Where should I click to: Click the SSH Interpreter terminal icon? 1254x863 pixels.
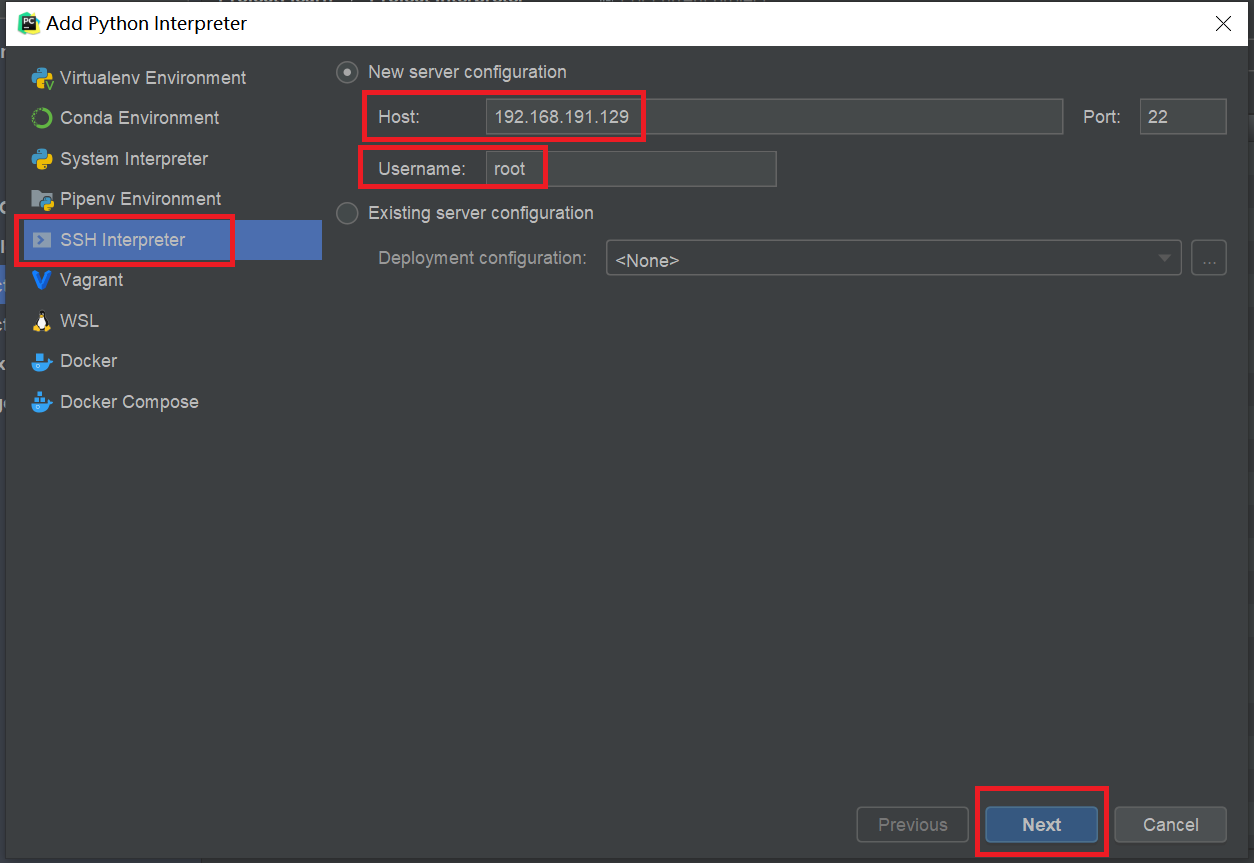click(x=42, y=240)
